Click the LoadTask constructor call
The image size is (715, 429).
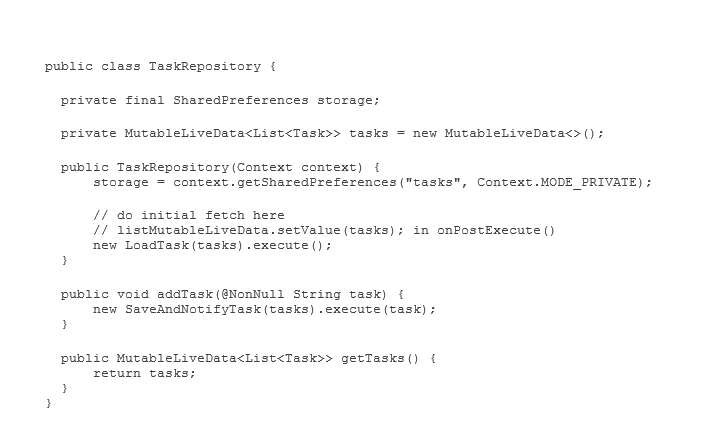[184, 245]
